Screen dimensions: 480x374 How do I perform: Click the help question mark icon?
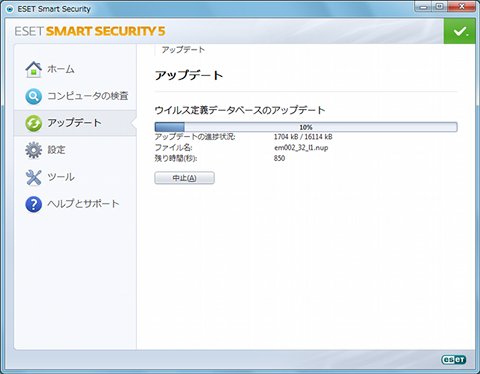[33, 204]
